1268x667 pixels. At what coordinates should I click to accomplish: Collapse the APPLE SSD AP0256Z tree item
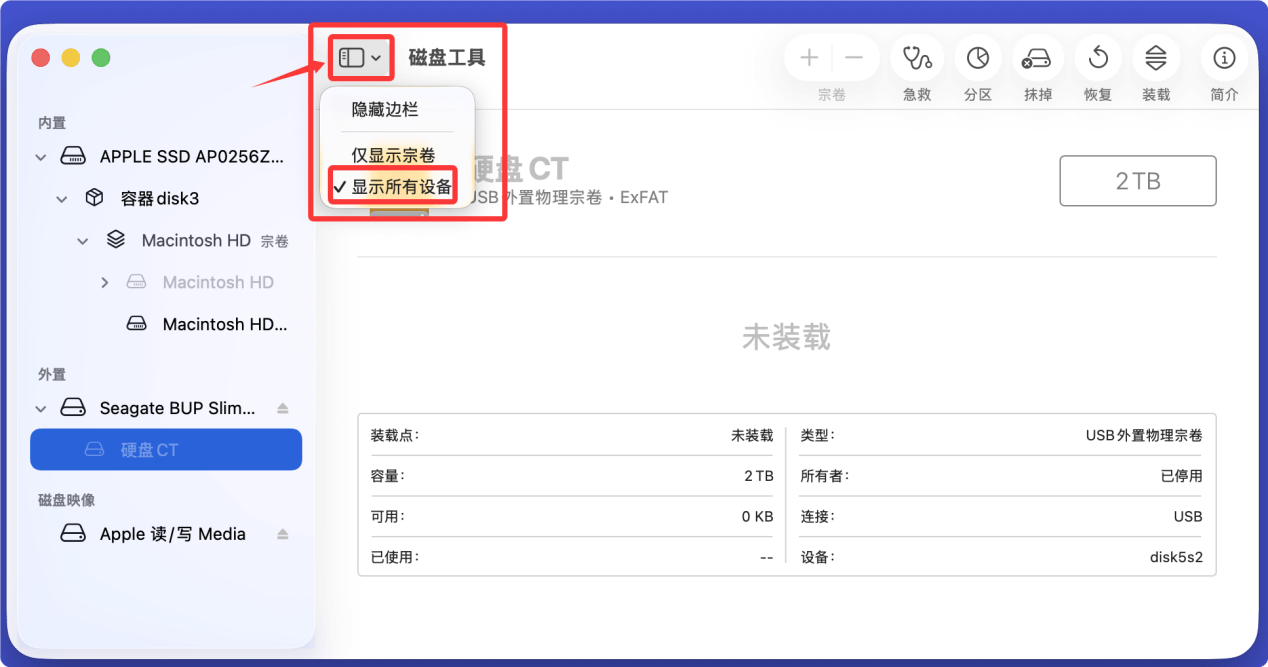coord(40,156)
